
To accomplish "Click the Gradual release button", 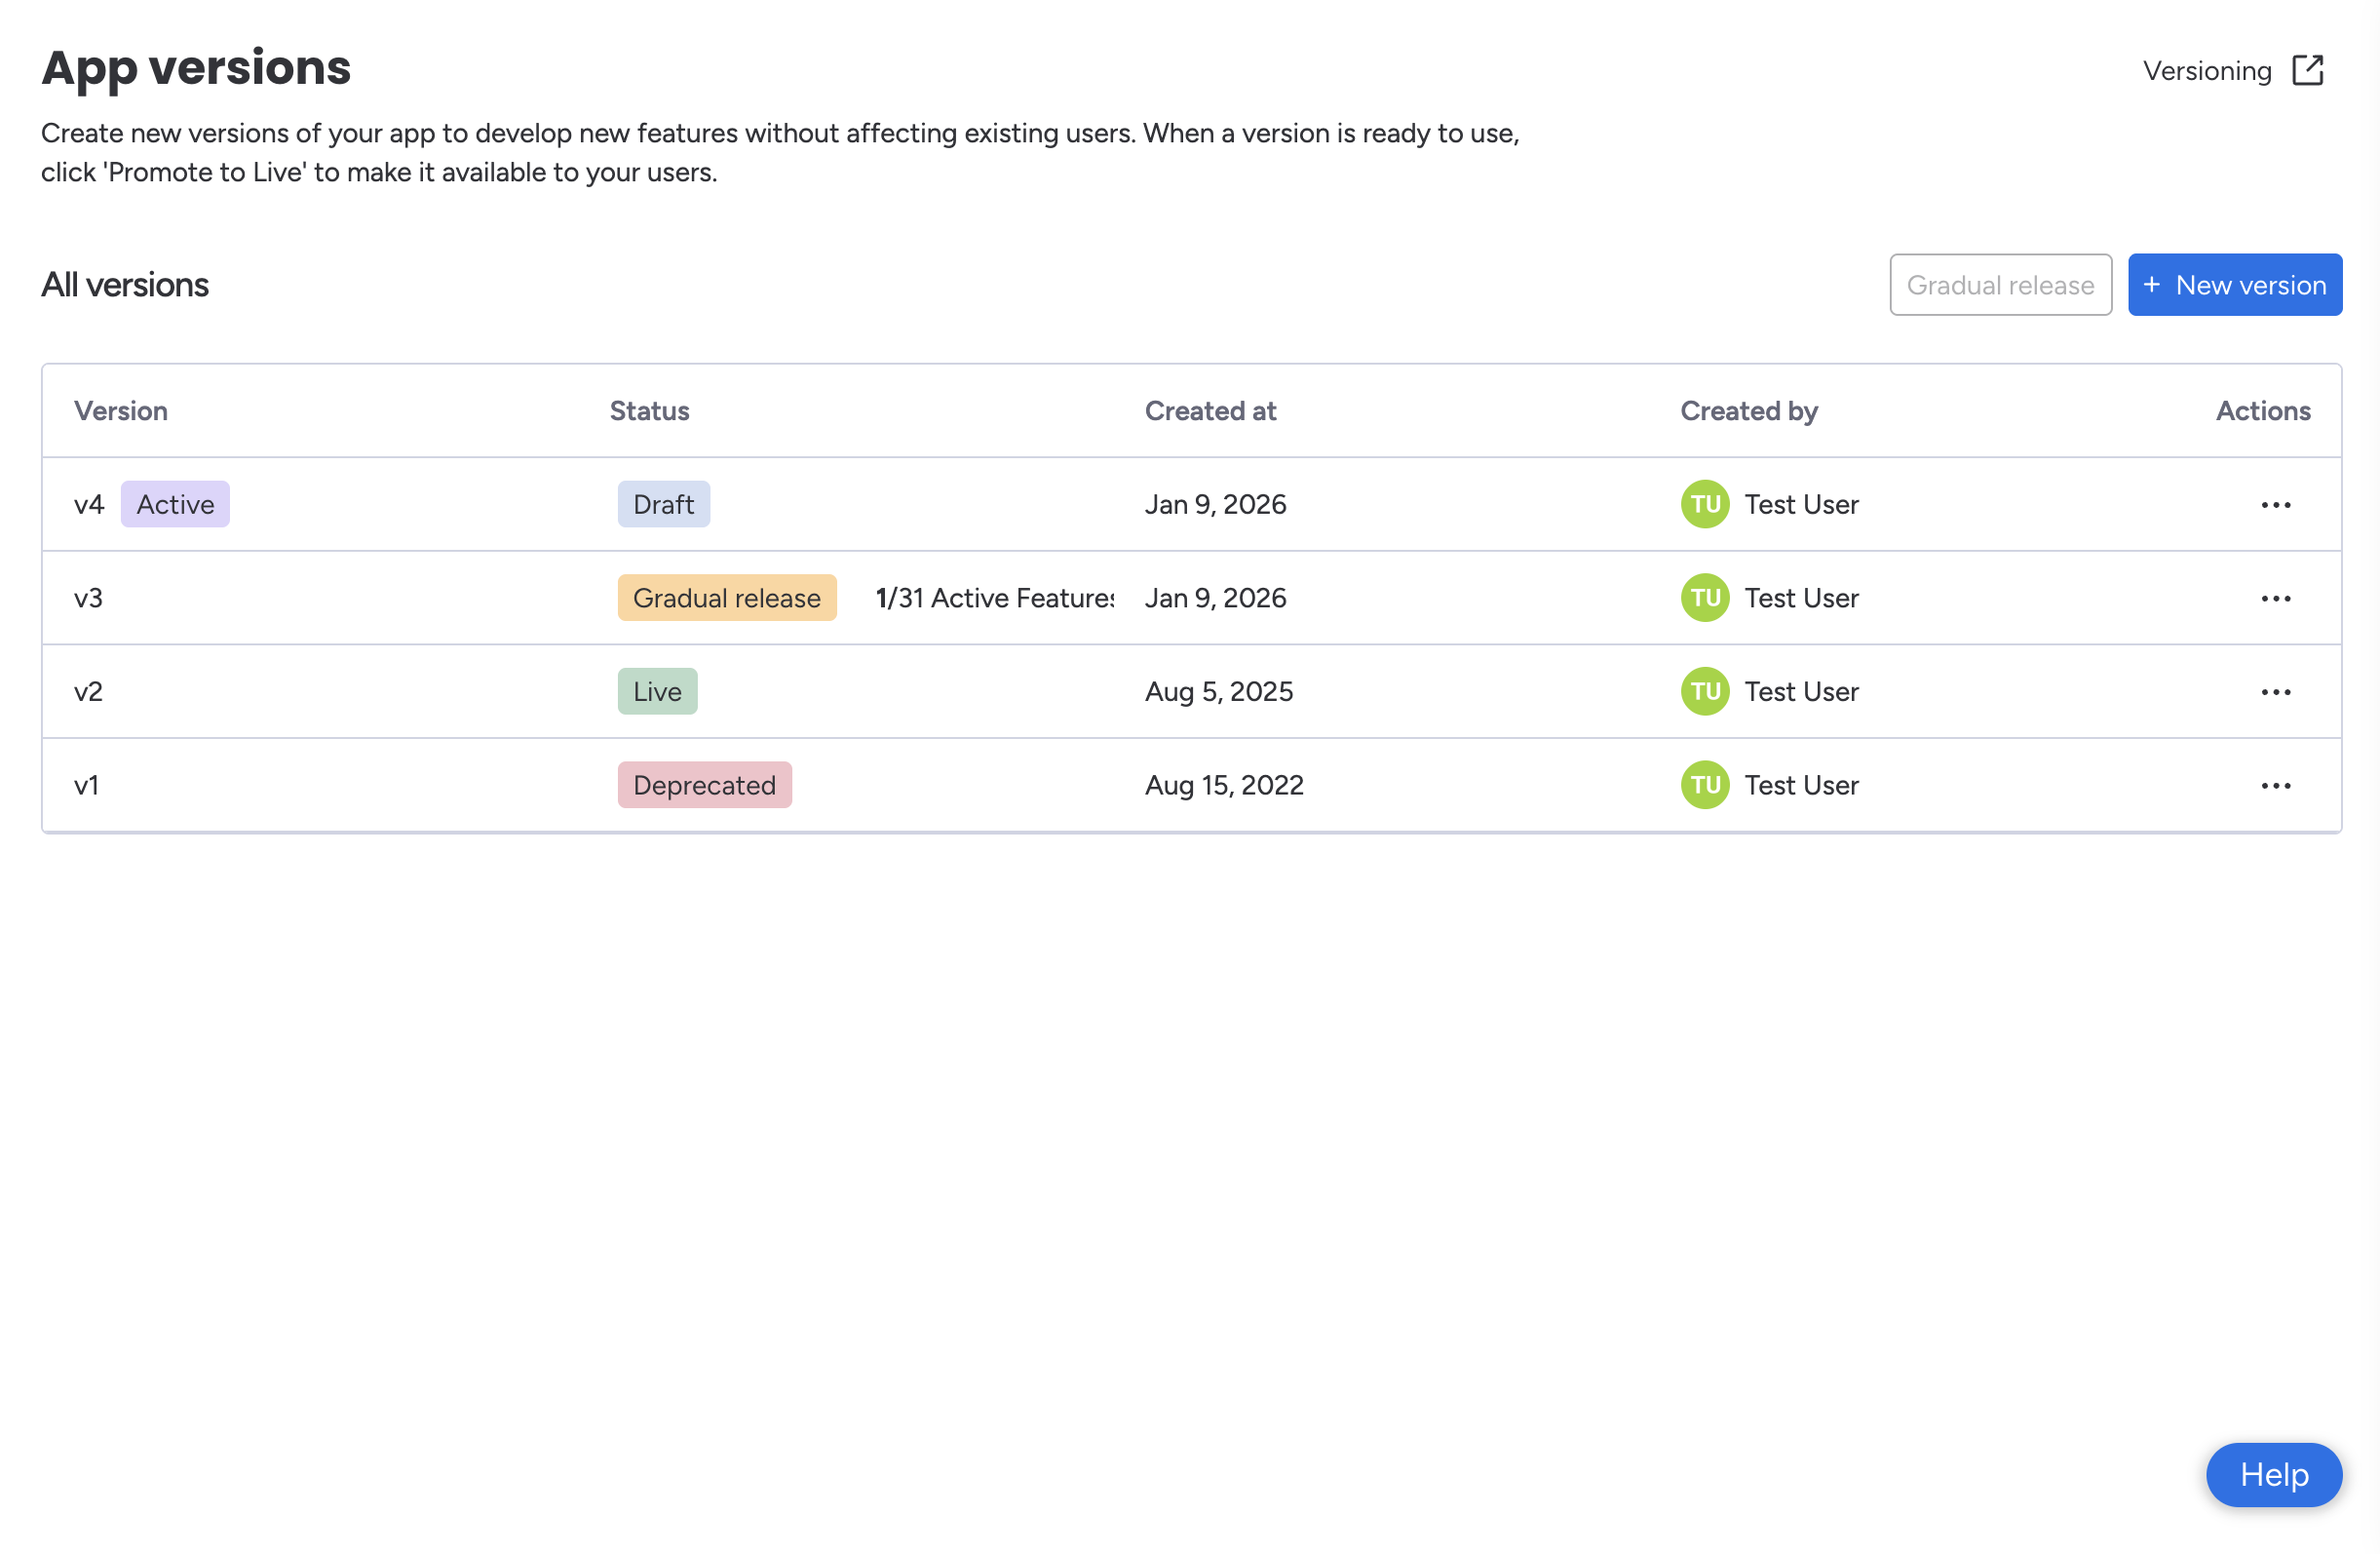I will [2000, 284].
